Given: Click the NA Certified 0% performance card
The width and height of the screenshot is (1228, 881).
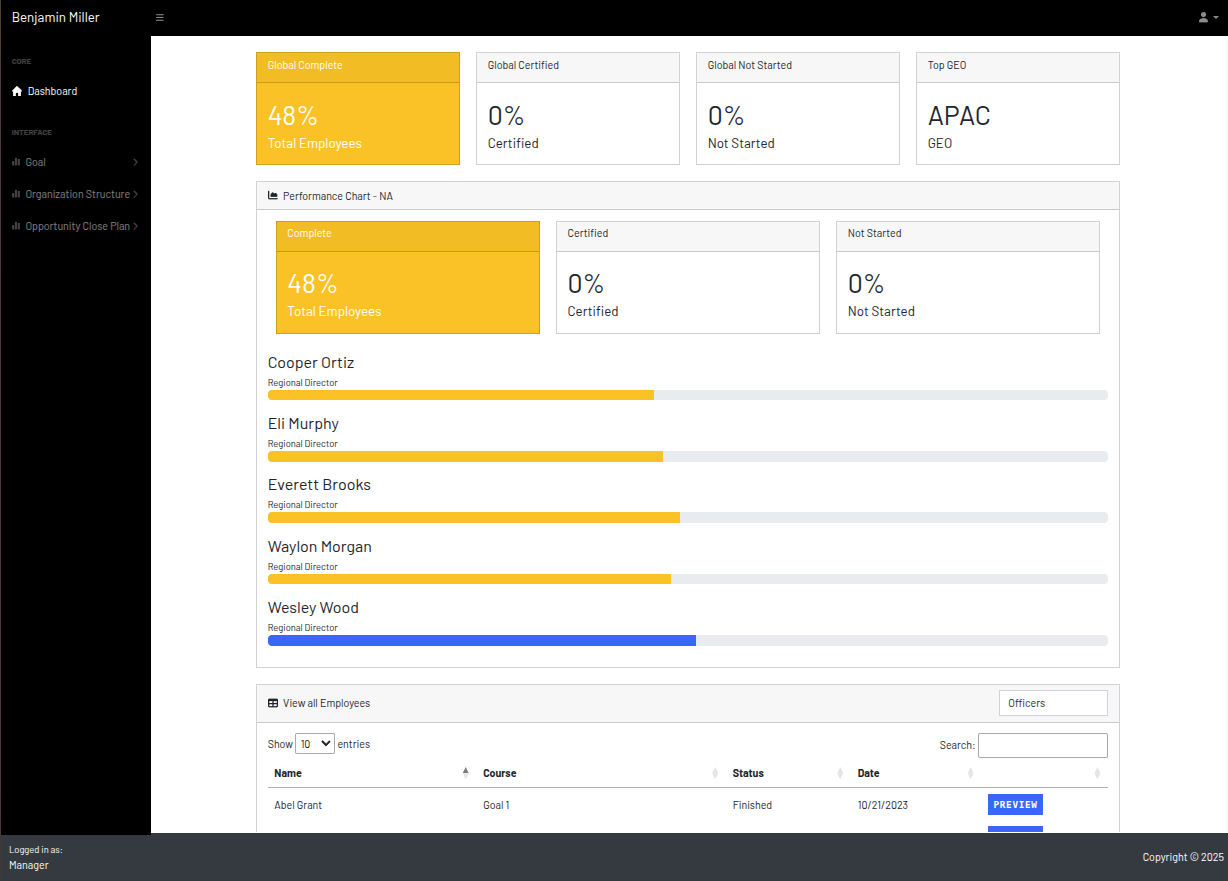Looking at the screenshot, I should (688, 277).
